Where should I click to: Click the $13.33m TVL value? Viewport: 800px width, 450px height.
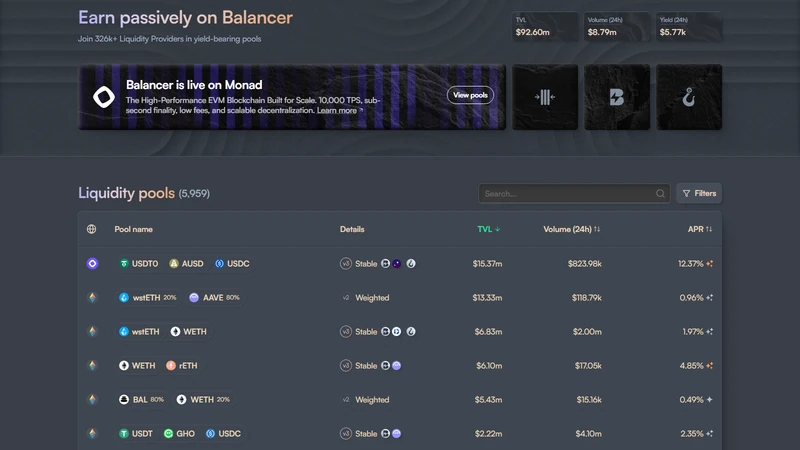click(x=487, y=297)
